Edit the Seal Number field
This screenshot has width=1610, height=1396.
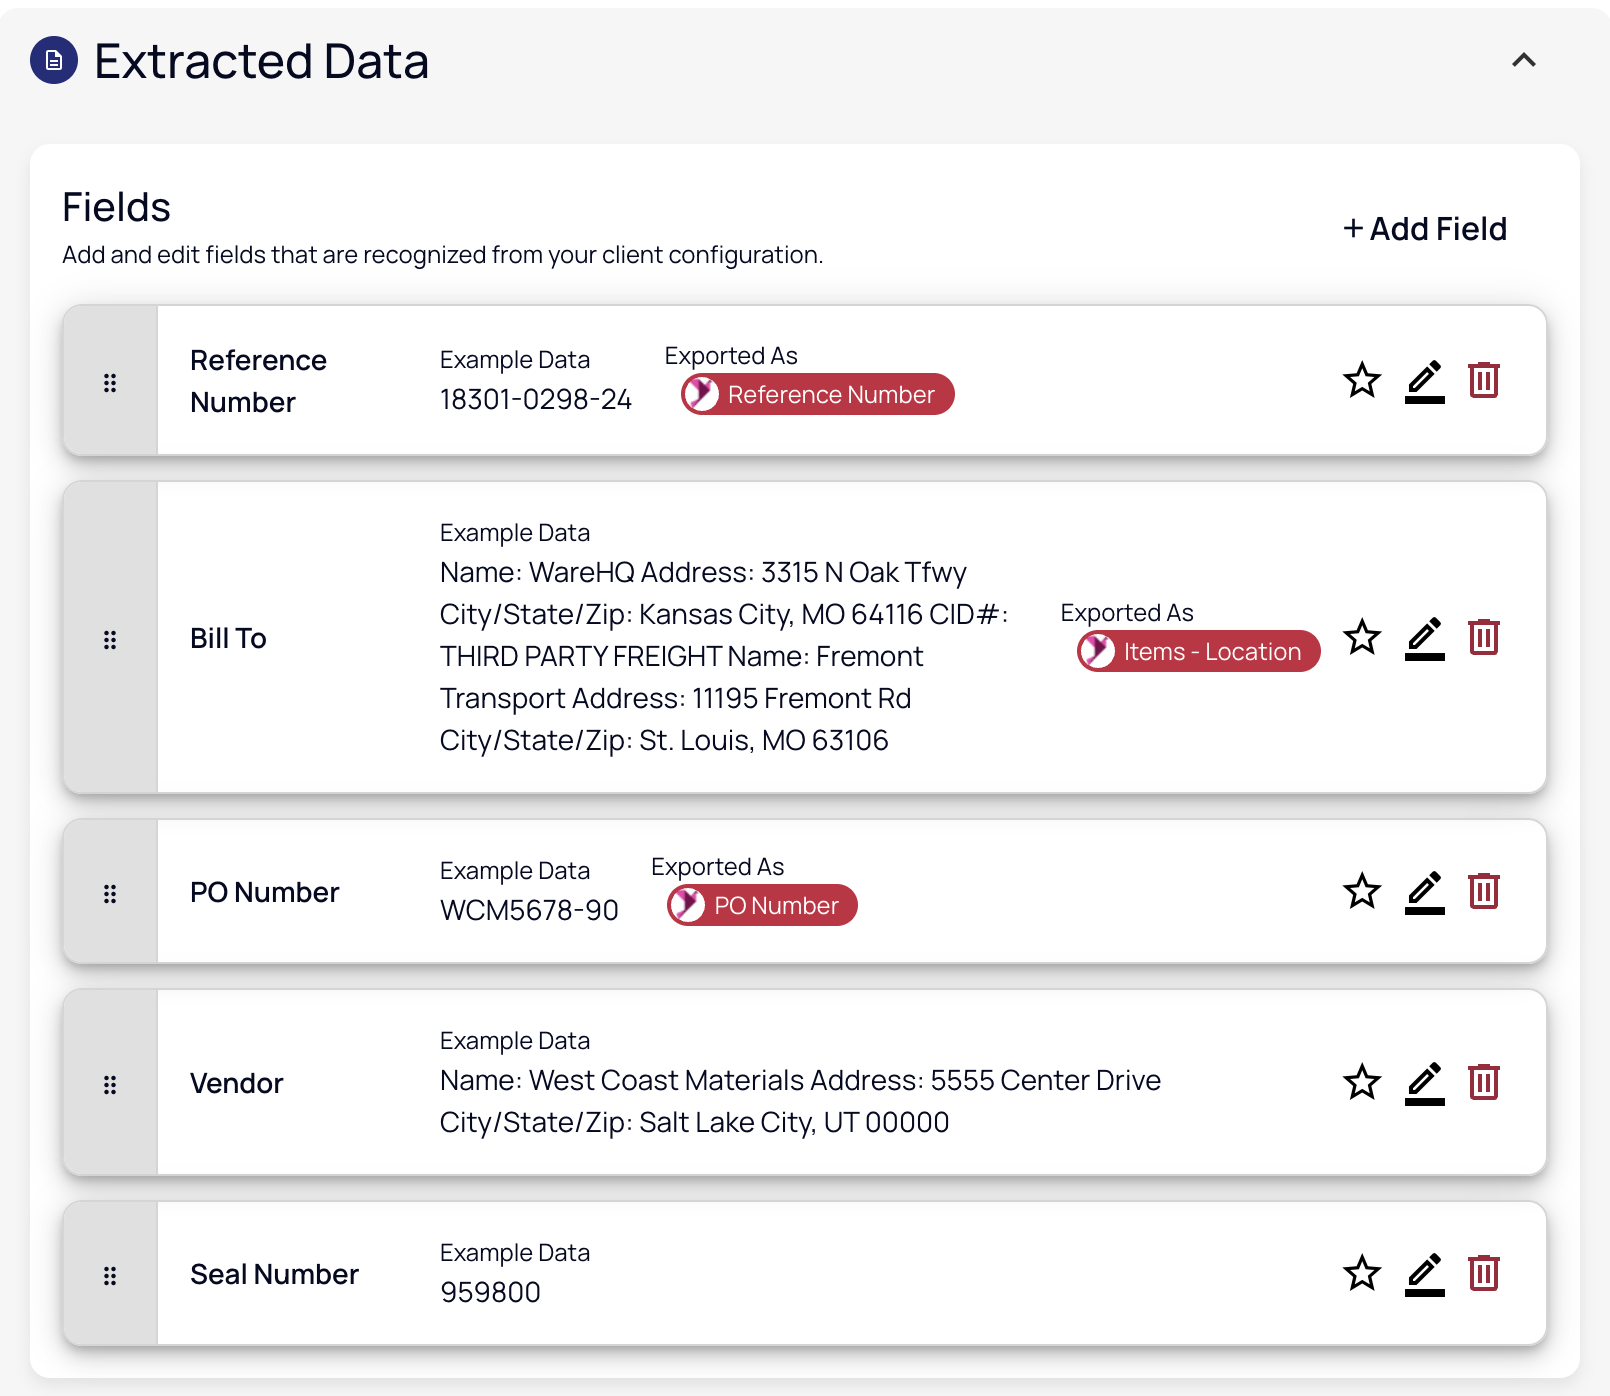pos(1424,1274)
